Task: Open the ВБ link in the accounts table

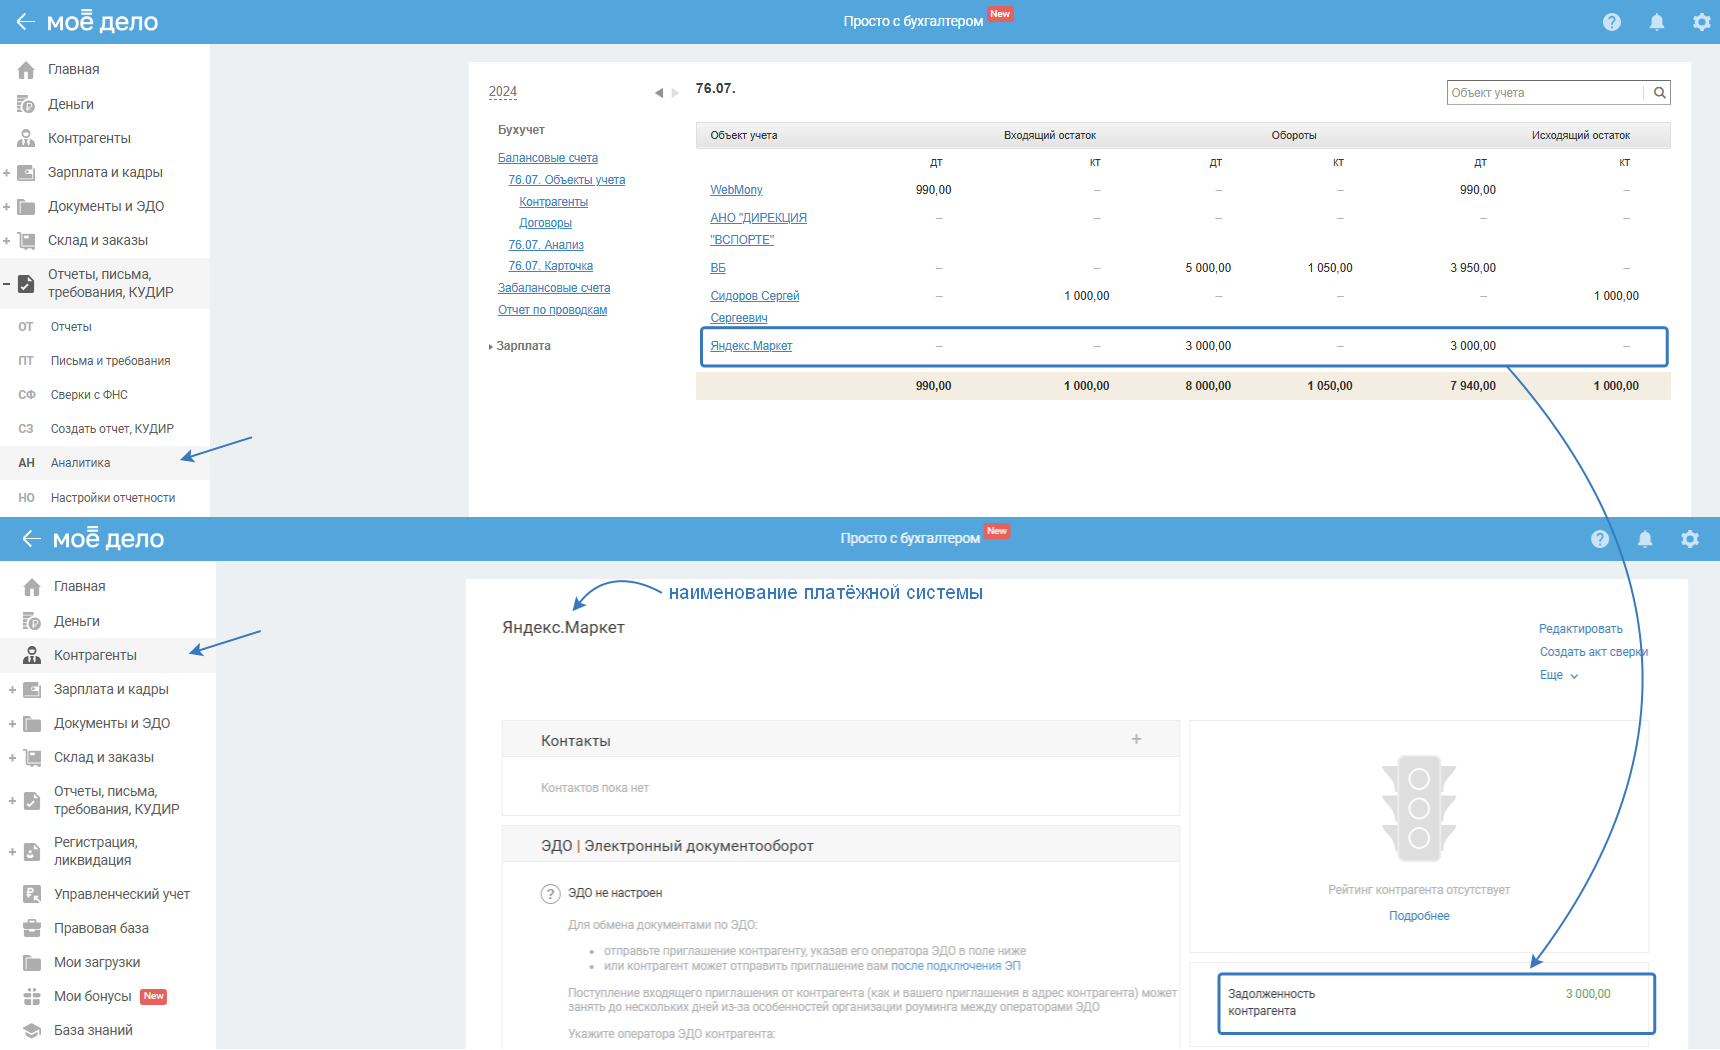Action: point(718,268)
